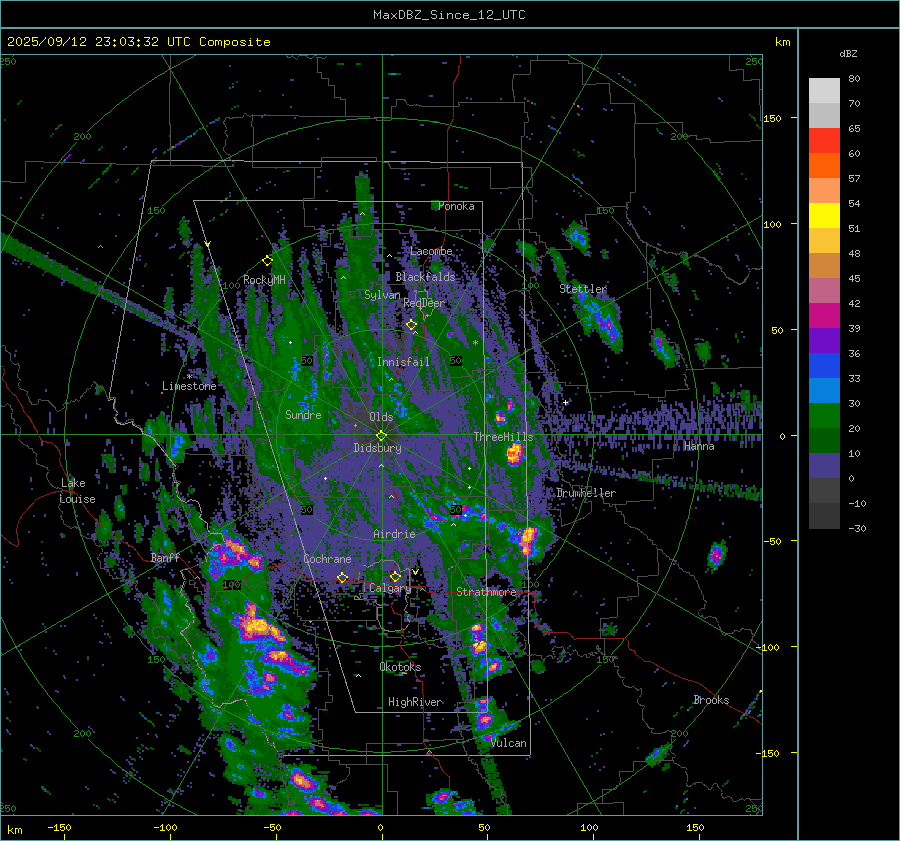This screenshot has width=900, height=841.
Task: Click the Sylvan label on the map
Action: (382, 295)
